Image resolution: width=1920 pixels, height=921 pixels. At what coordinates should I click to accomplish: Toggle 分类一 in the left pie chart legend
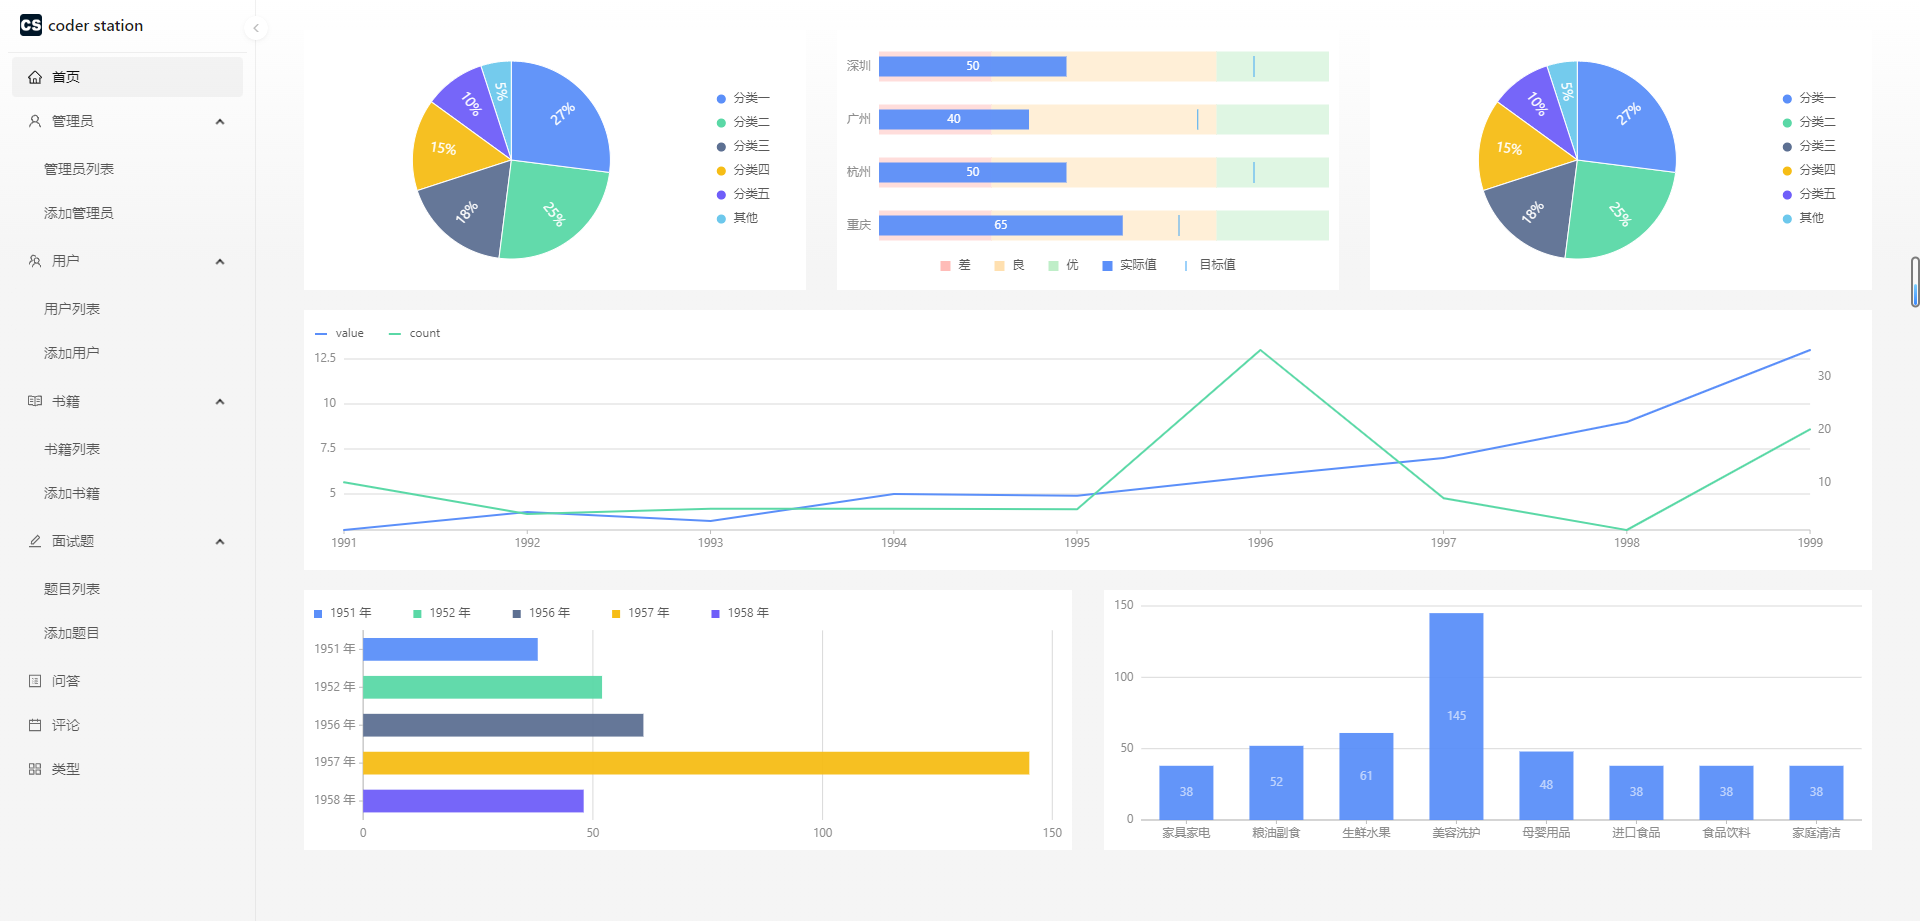tap(743, 98)
